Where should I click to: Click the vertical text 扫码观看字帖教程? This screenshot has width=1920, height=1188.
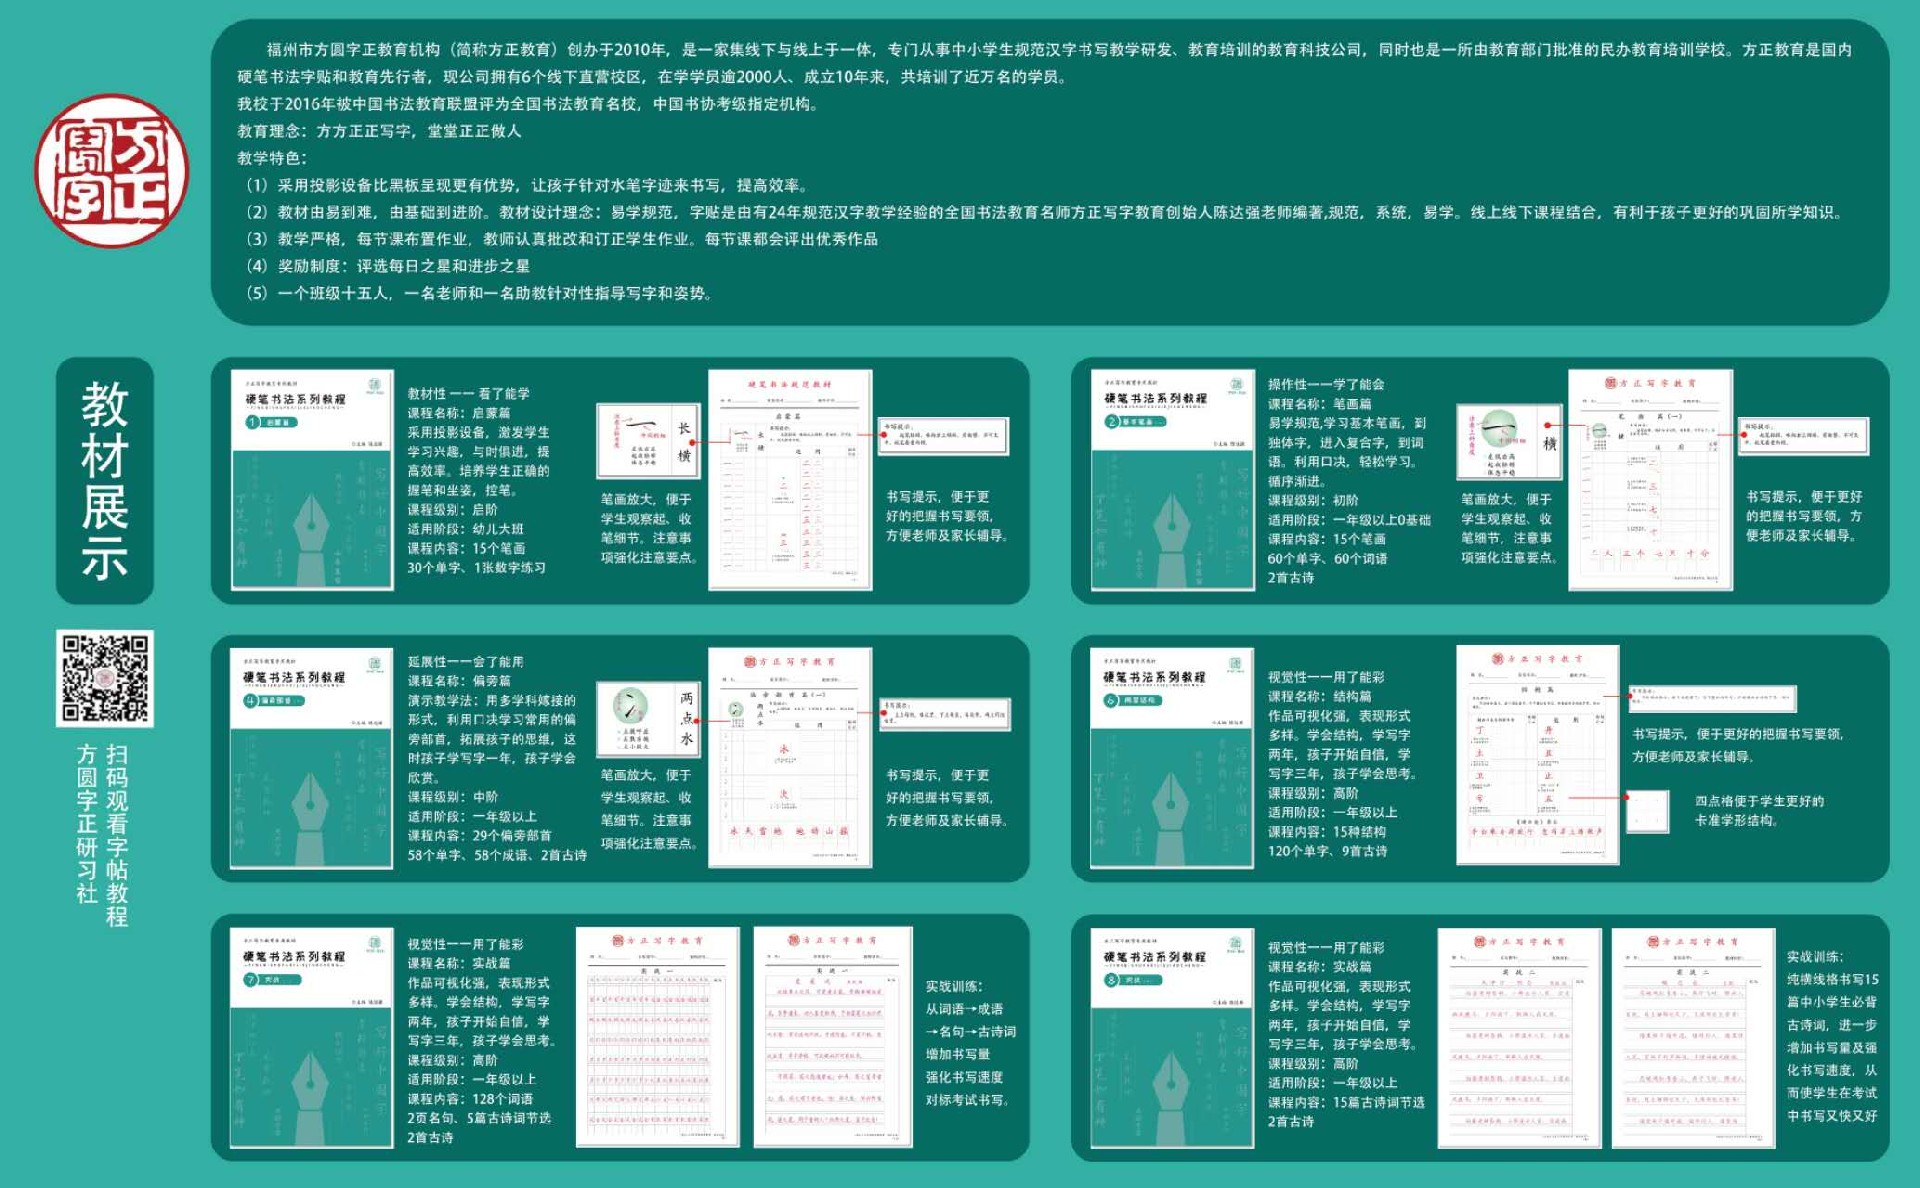118,835
